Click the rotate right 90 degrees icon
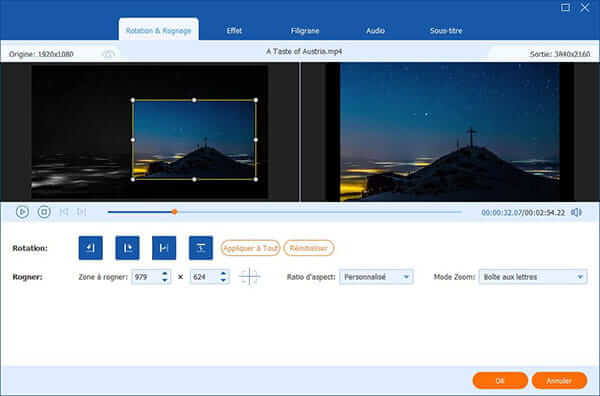600x396 pixels. (x=127, y=248)
